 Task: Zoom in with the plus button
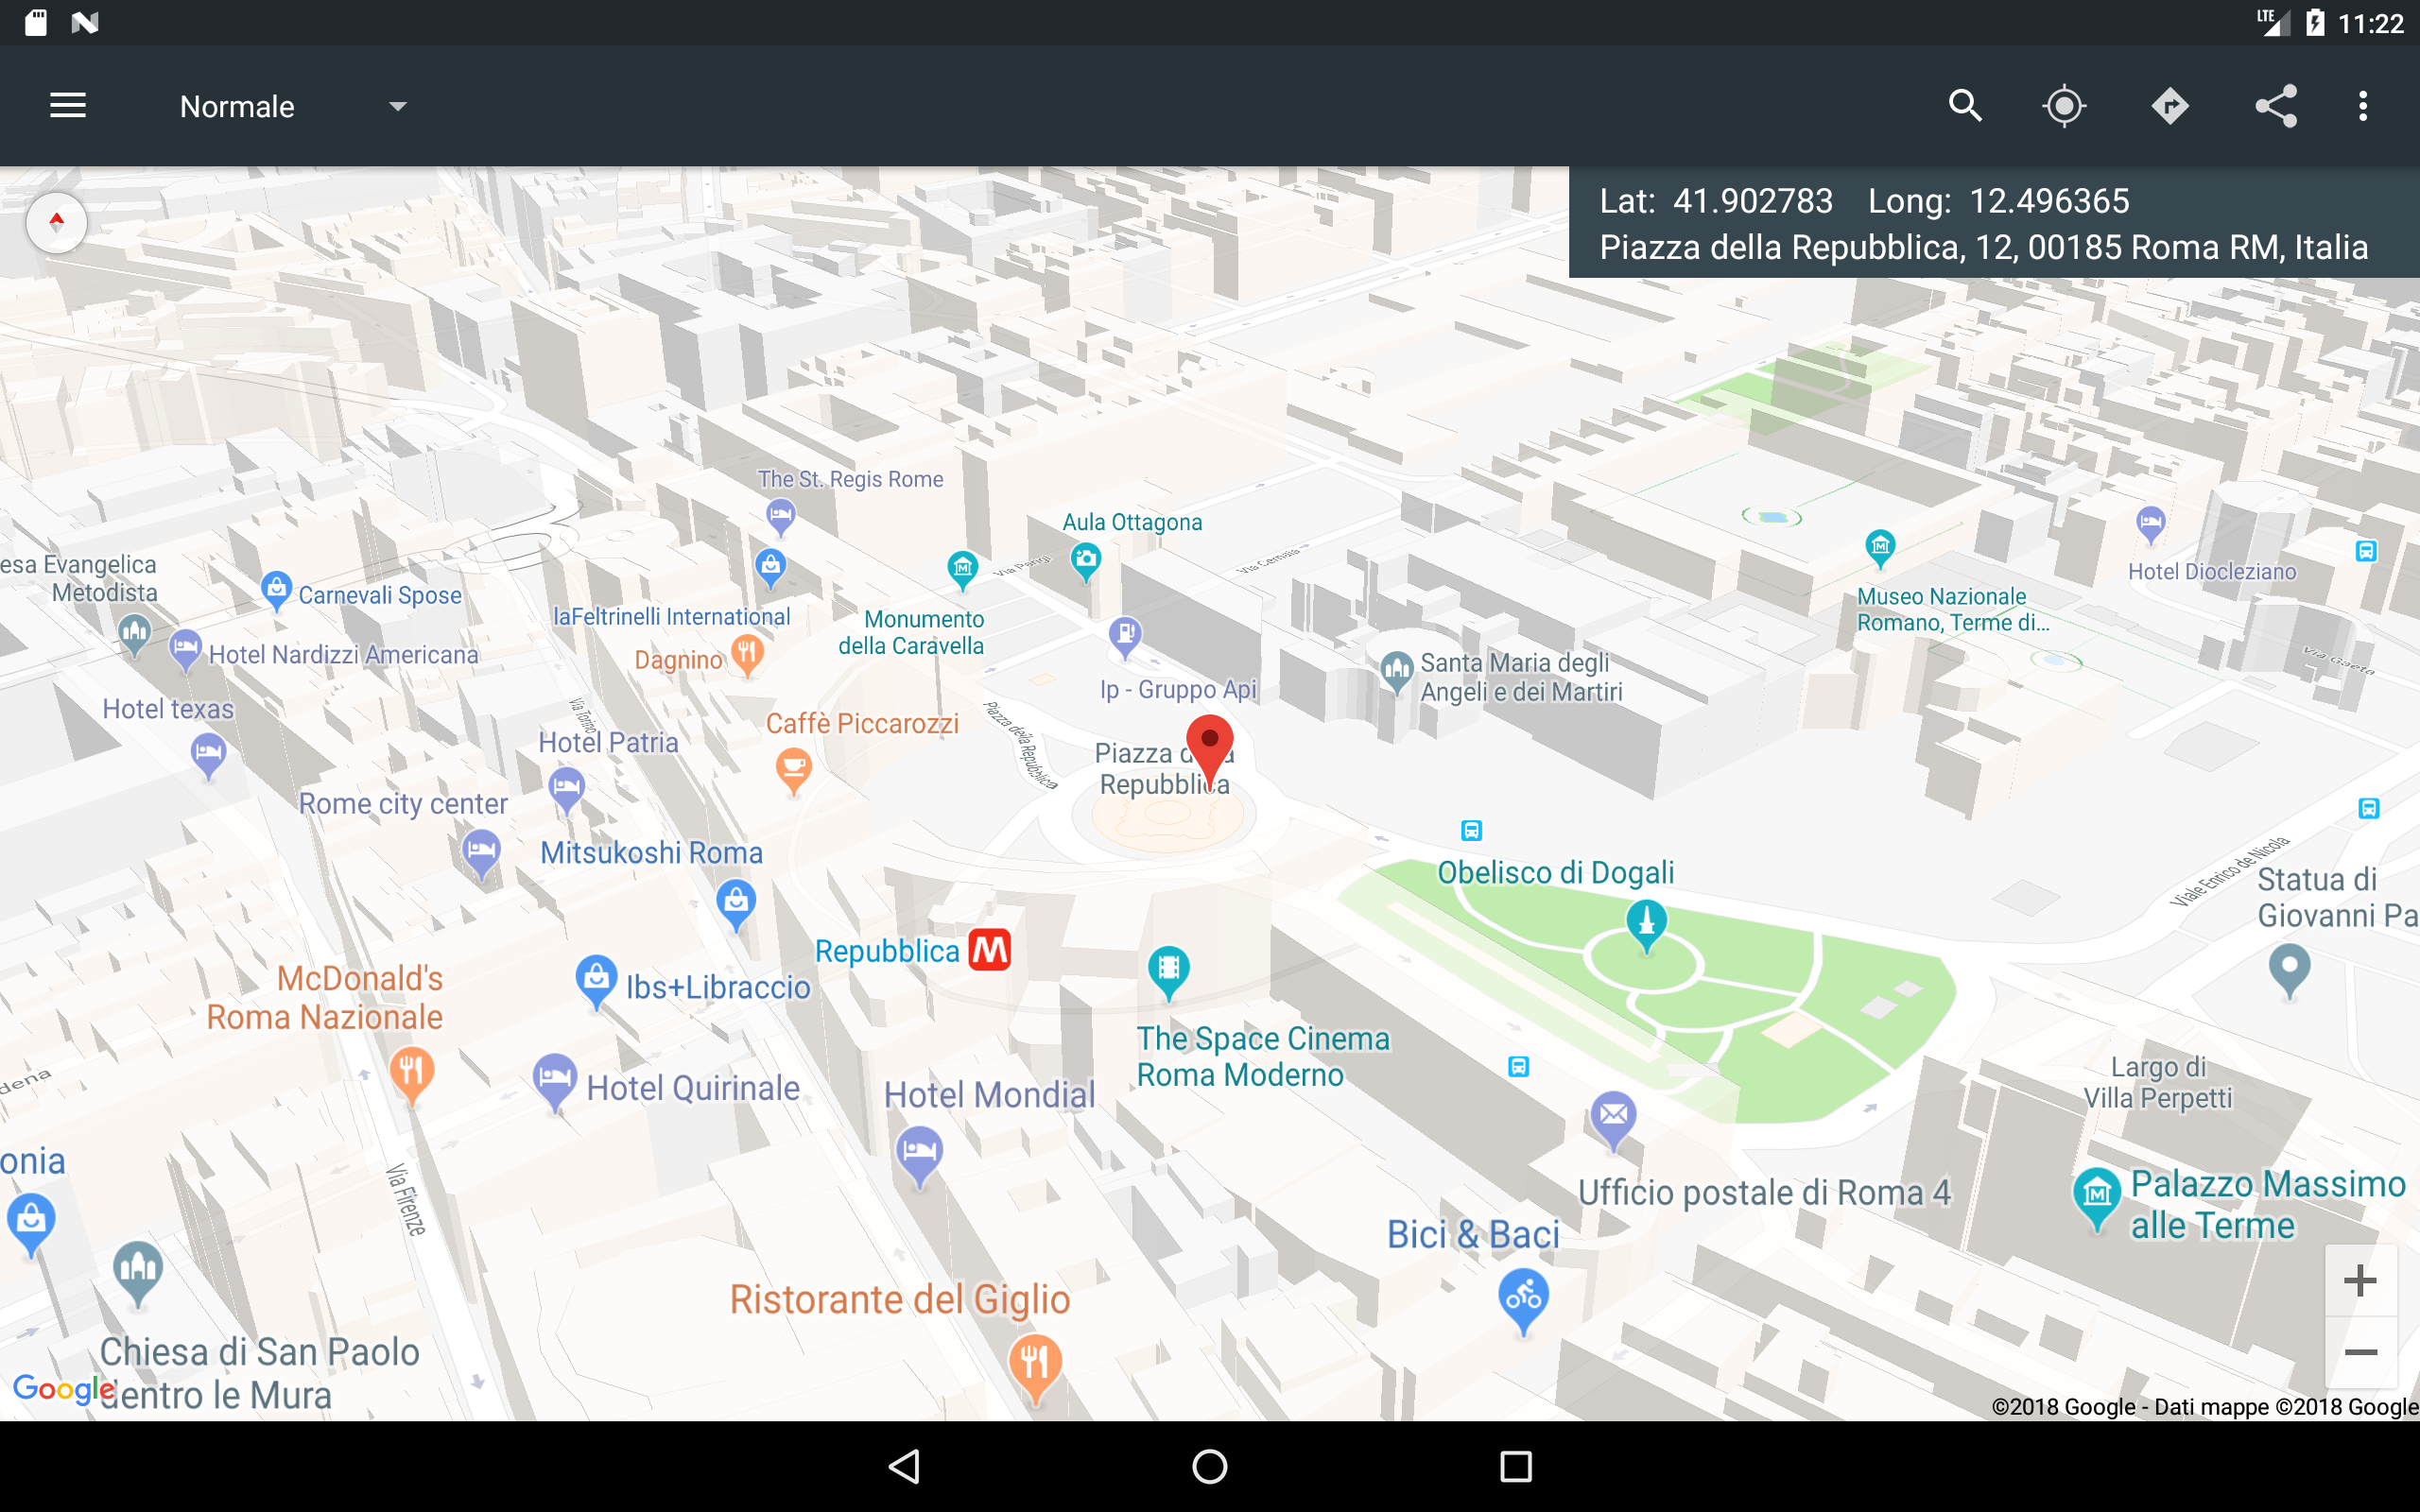click(x=2360, y=1280)
